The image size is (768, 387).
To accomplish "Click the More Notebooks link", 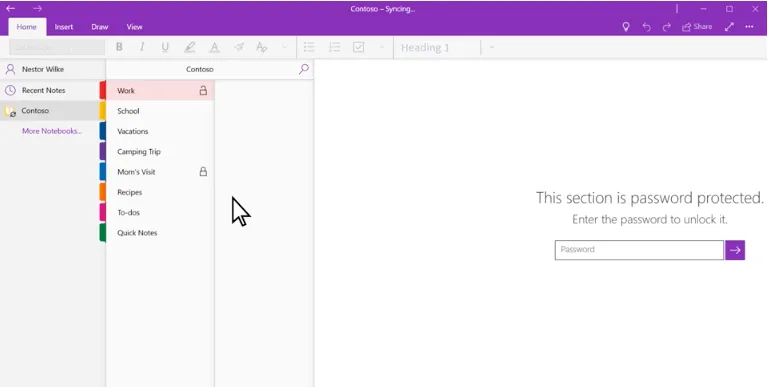I will click(52, 131).
